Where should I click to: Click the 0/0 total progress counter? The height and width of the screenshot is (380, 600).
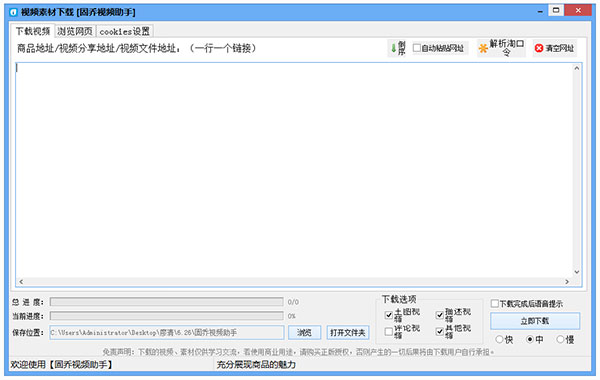point(293,302)
